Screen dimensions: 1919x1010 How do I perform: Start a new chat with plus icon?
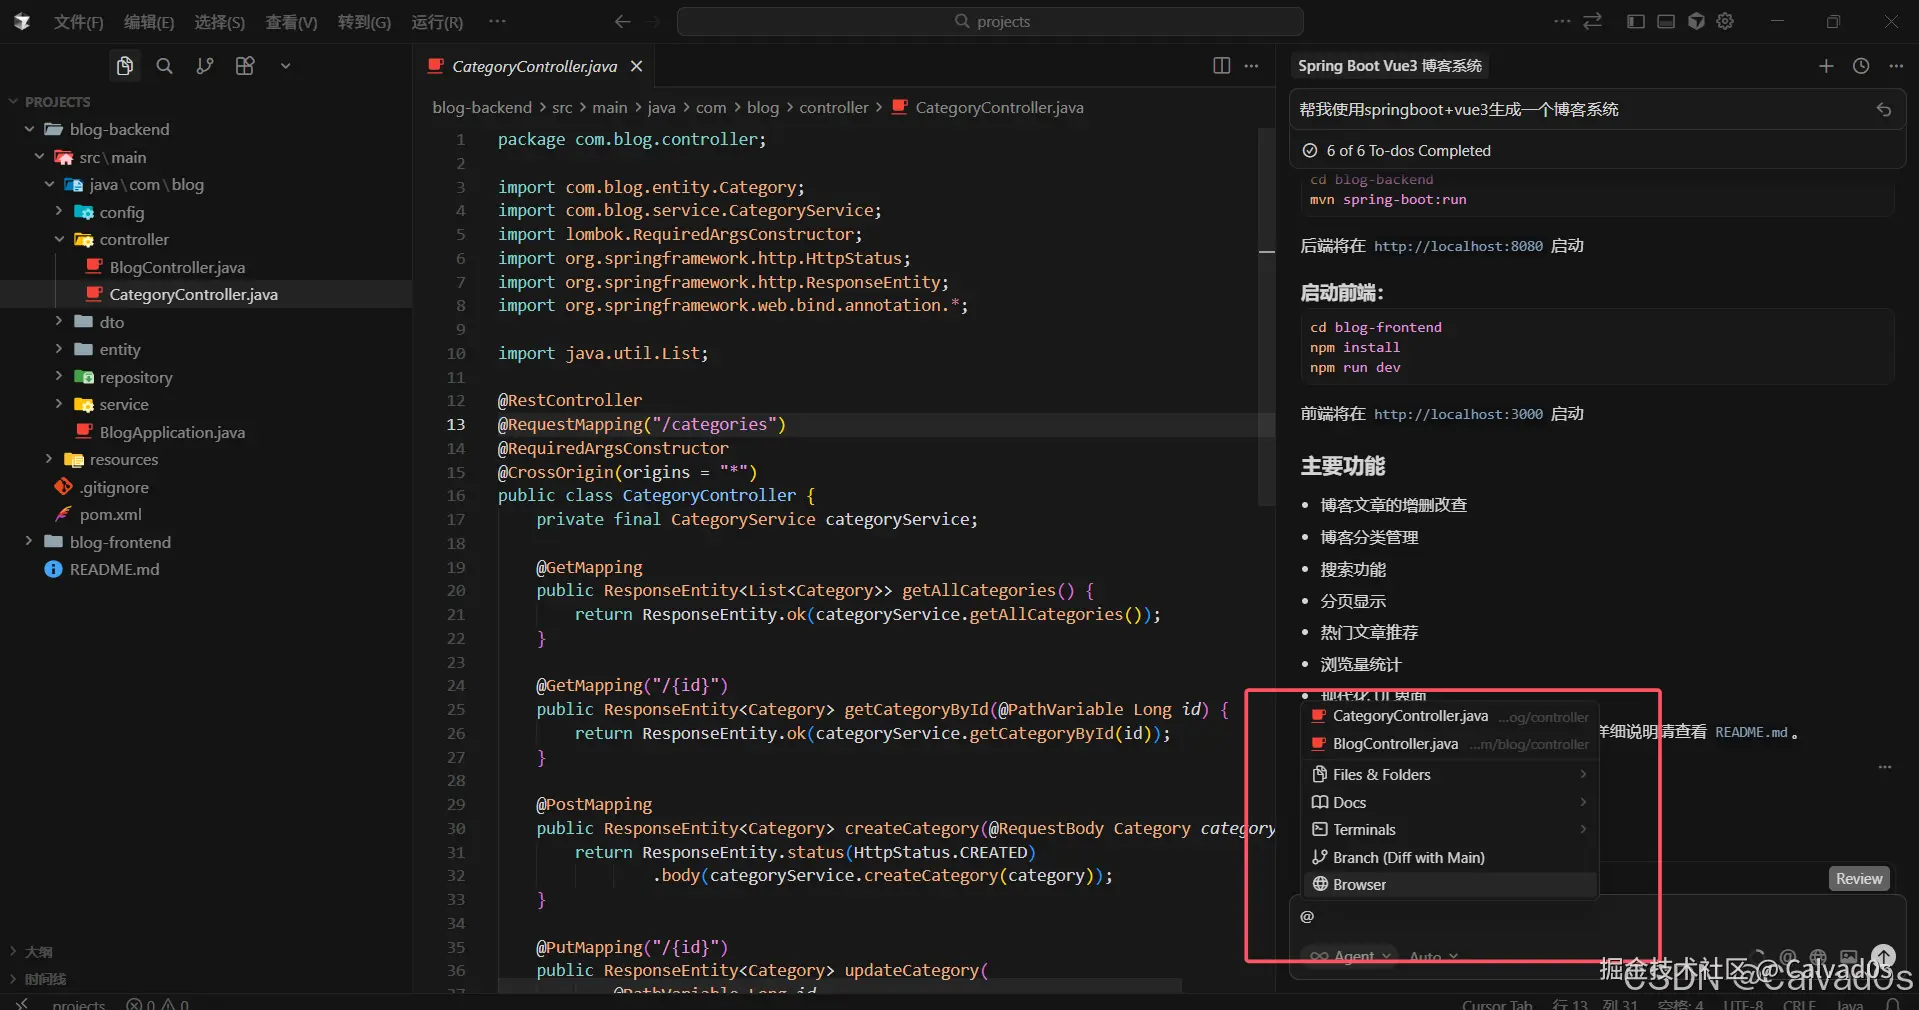point(1825,66)
